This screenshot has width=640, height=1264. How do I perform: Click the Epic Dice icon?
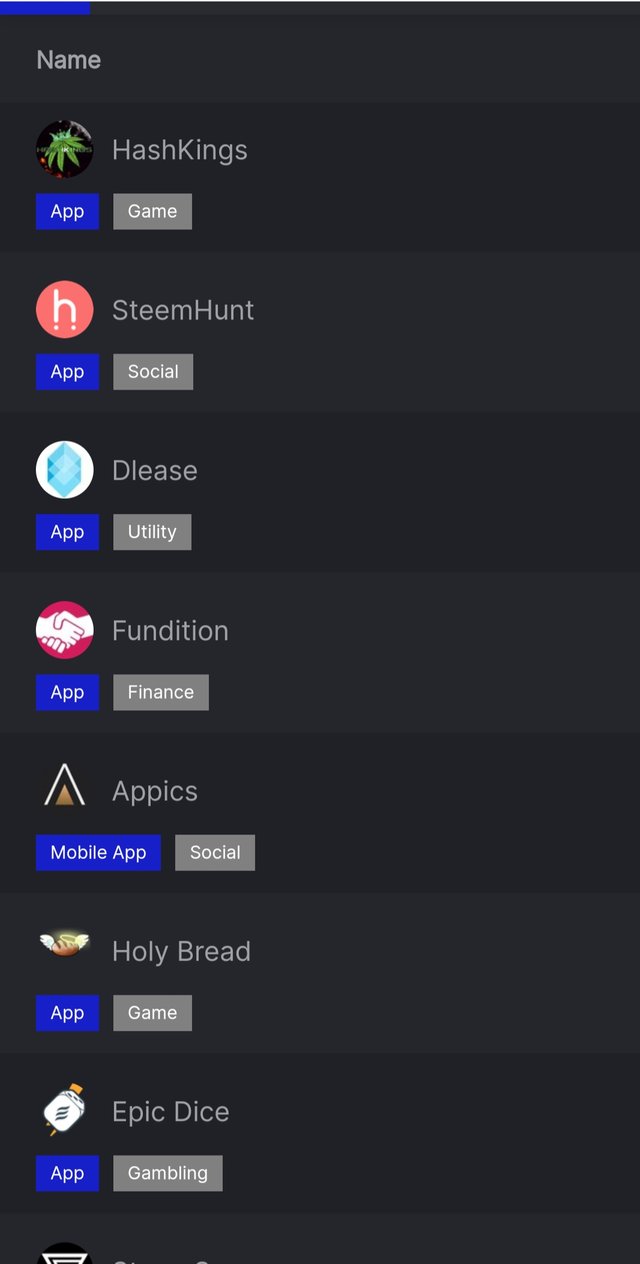point(65,1110)
